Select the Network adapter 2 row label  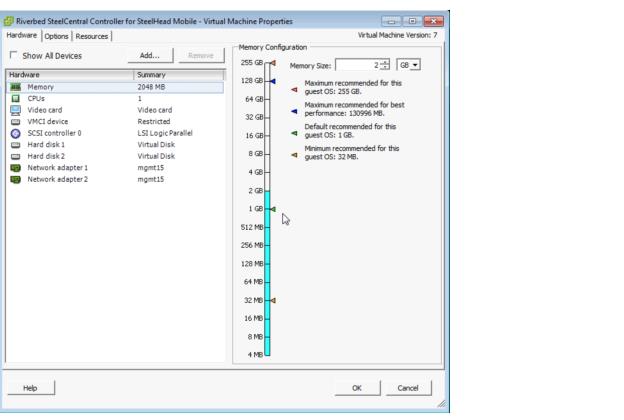tap(58, 179)
